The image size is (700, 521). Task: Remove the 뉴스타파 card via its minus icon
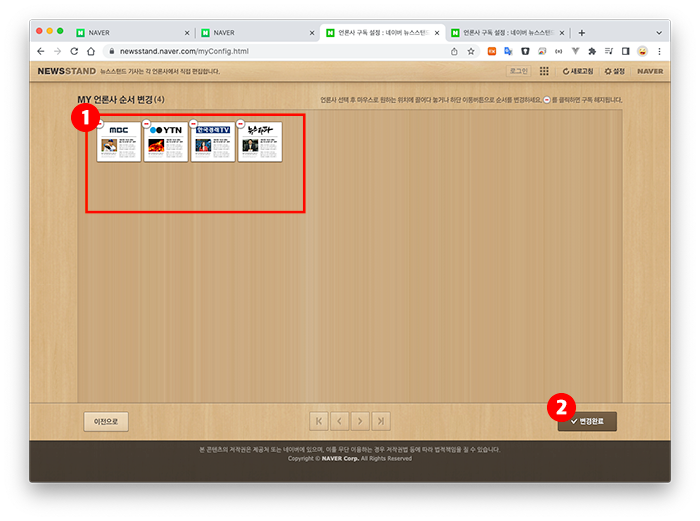pos(240,123)
